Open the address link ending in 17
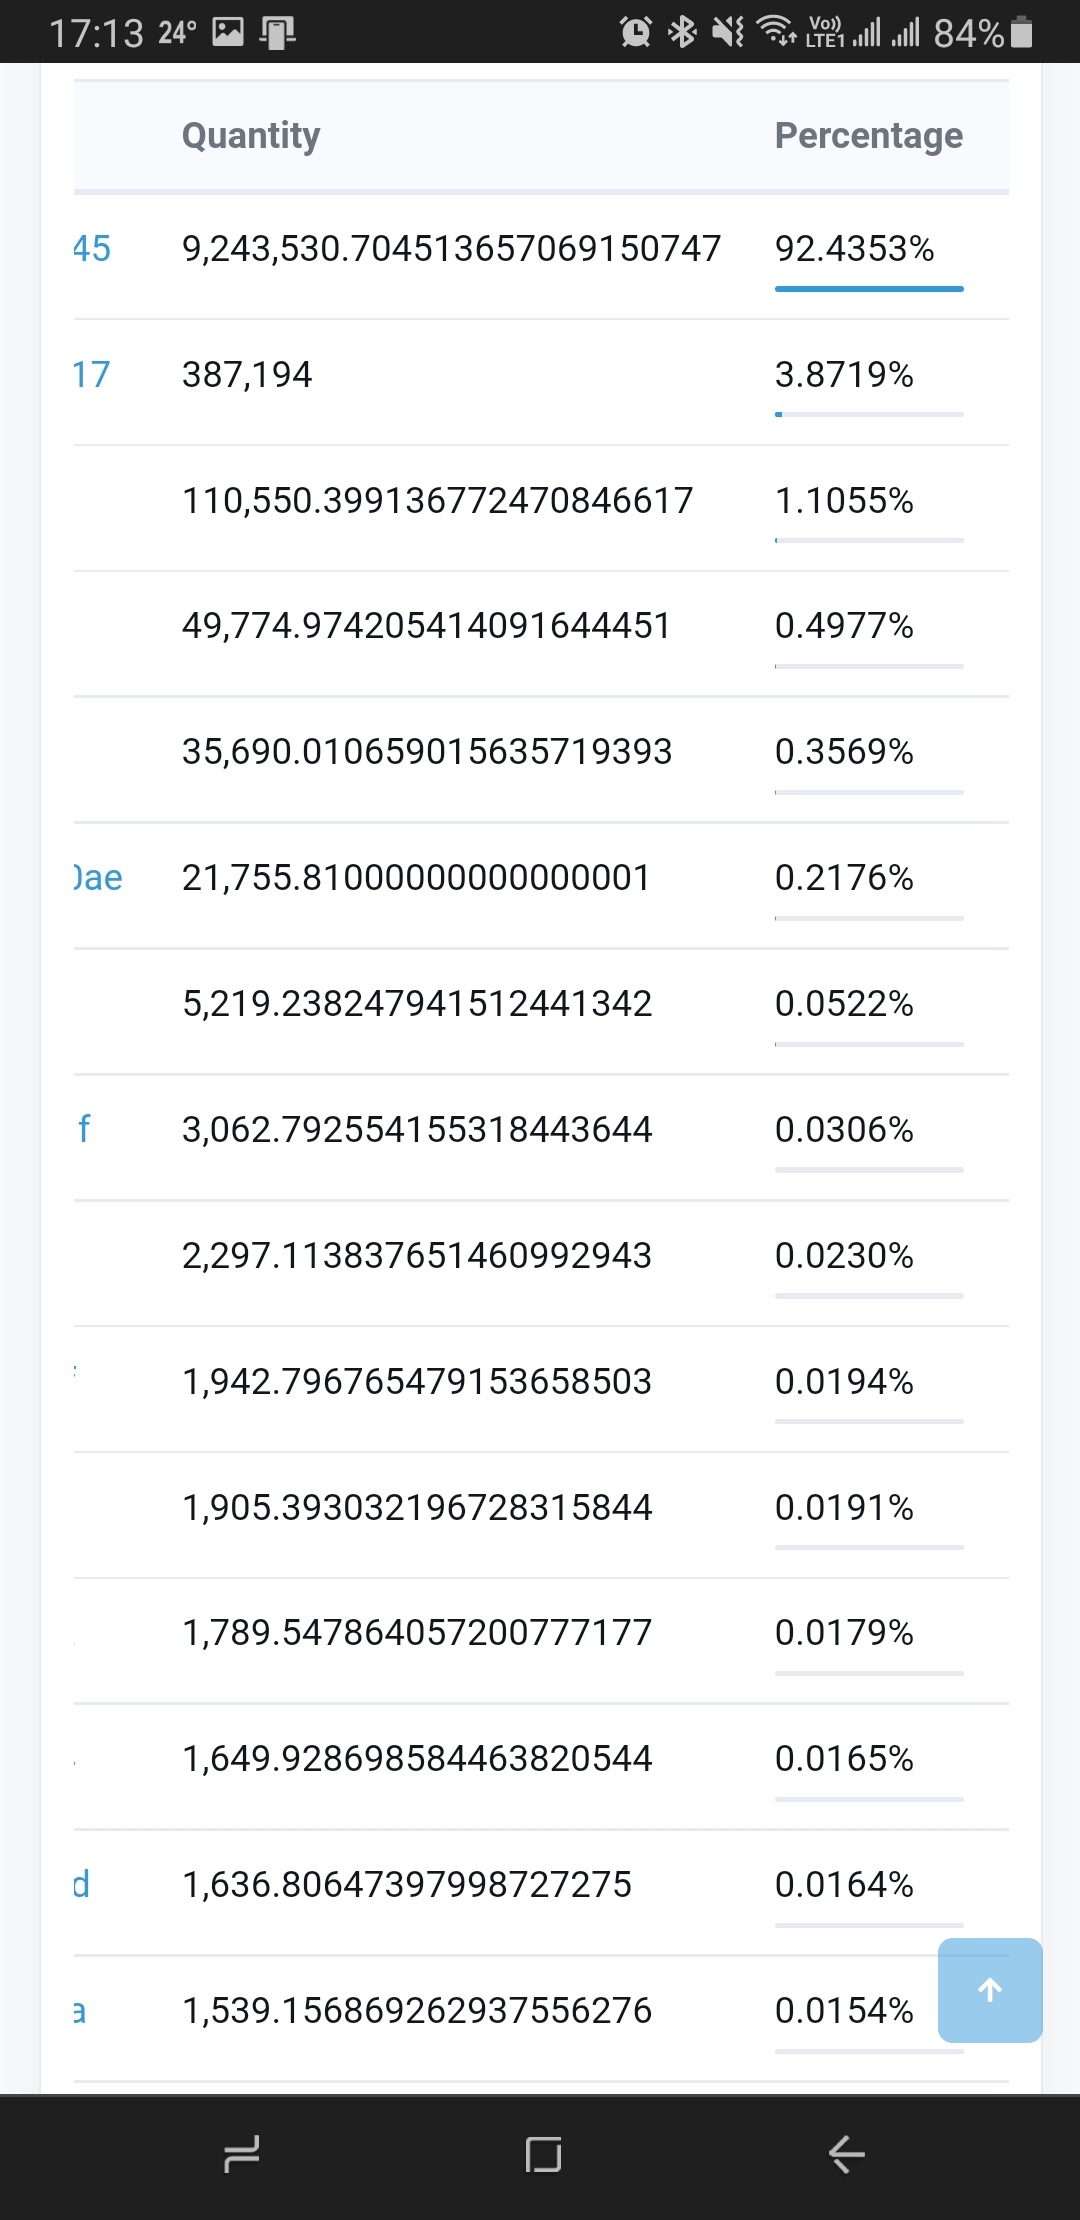 (x=91, y=374)
